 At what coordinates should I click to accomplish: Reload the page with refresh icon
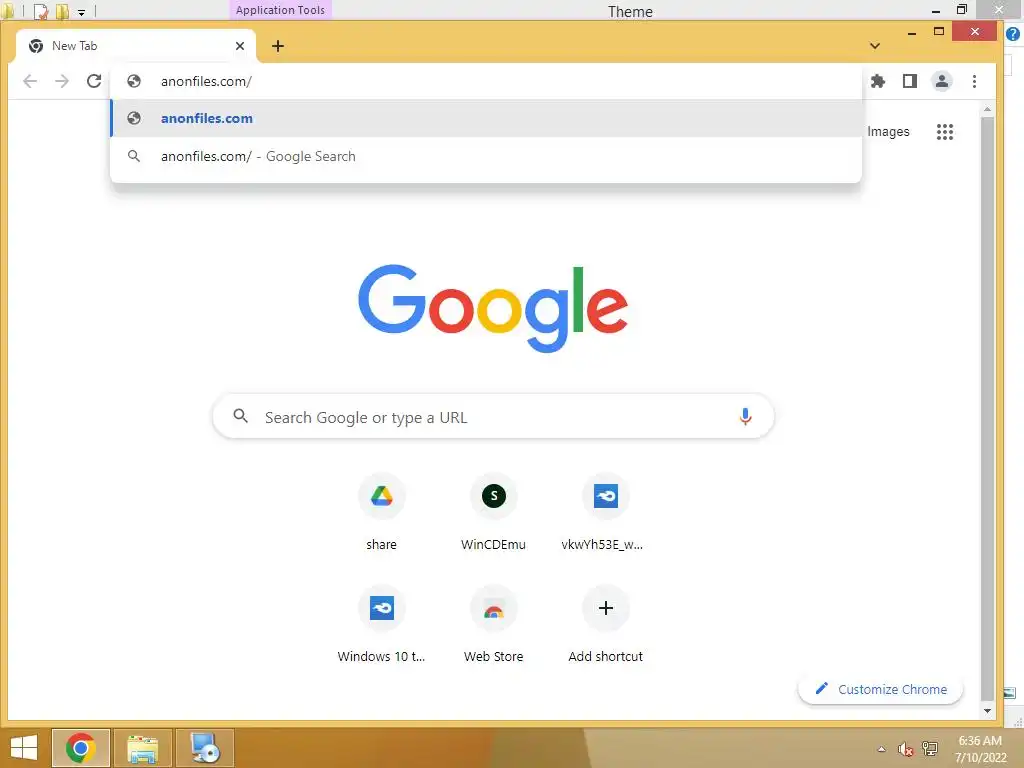click(94, 81)
